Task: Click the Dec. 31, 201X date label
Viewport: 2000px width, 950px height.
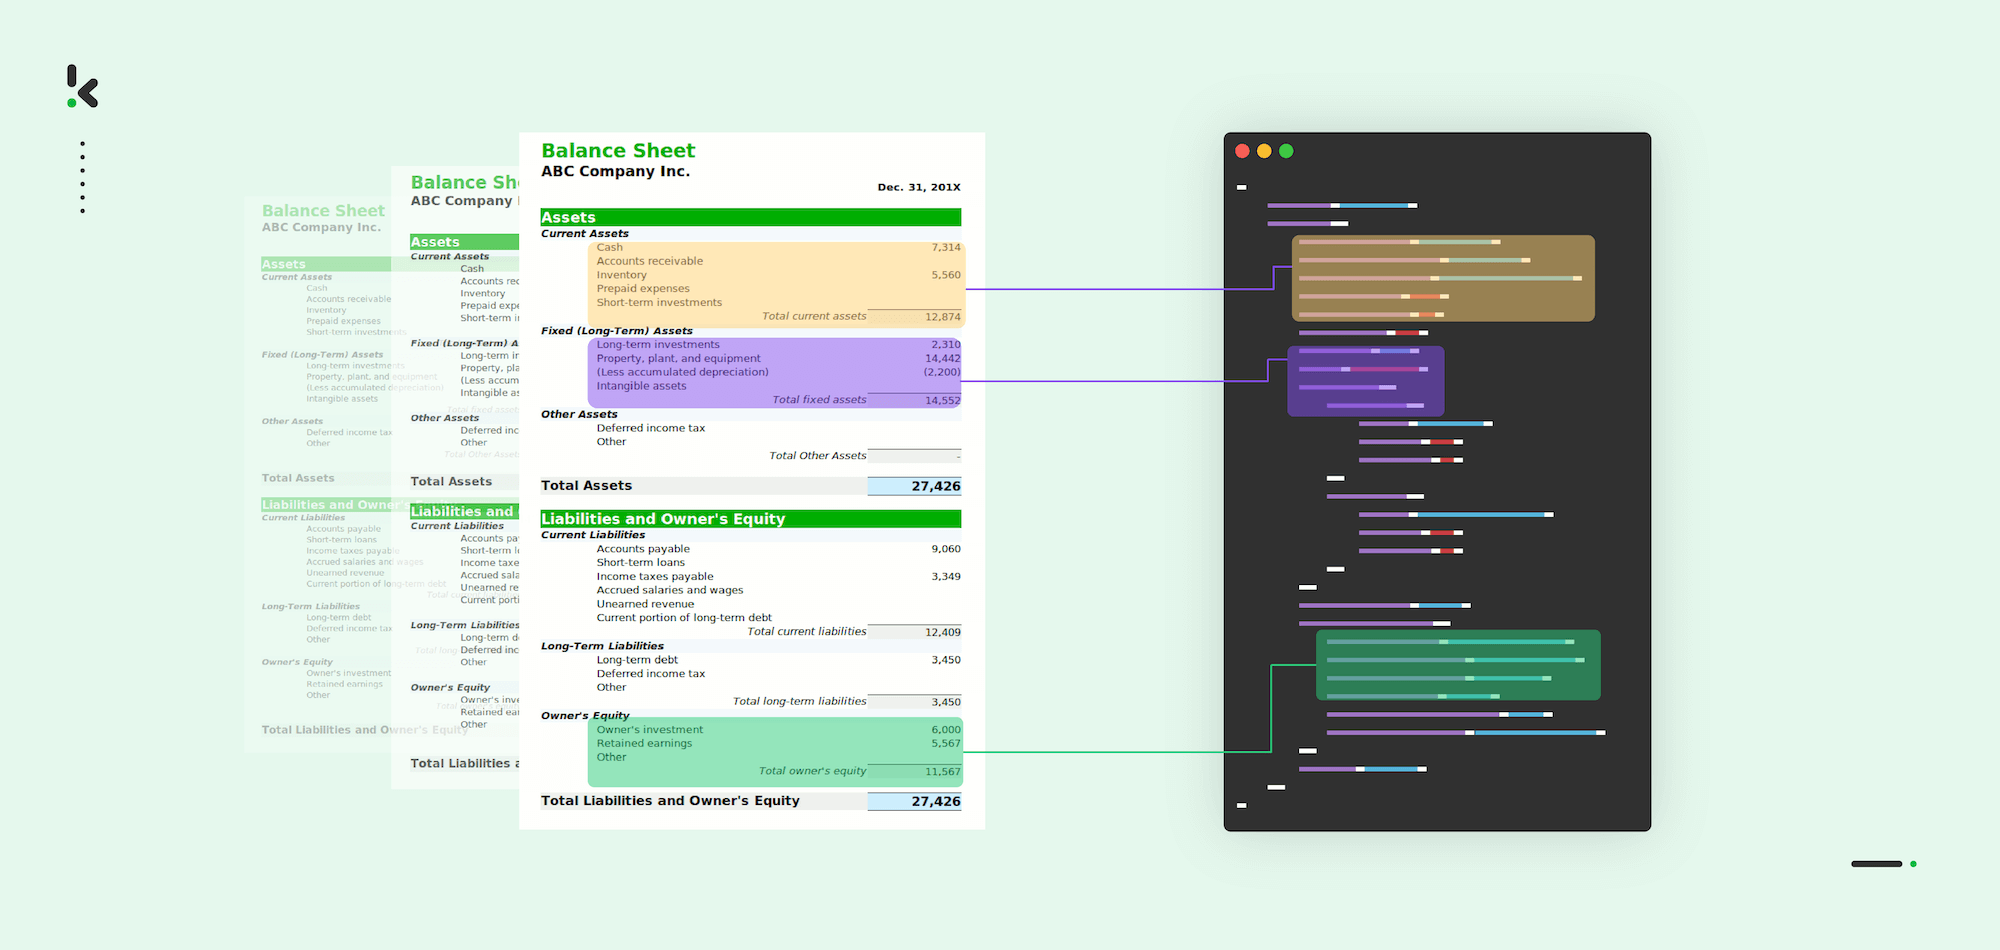Action: [918, 187]
